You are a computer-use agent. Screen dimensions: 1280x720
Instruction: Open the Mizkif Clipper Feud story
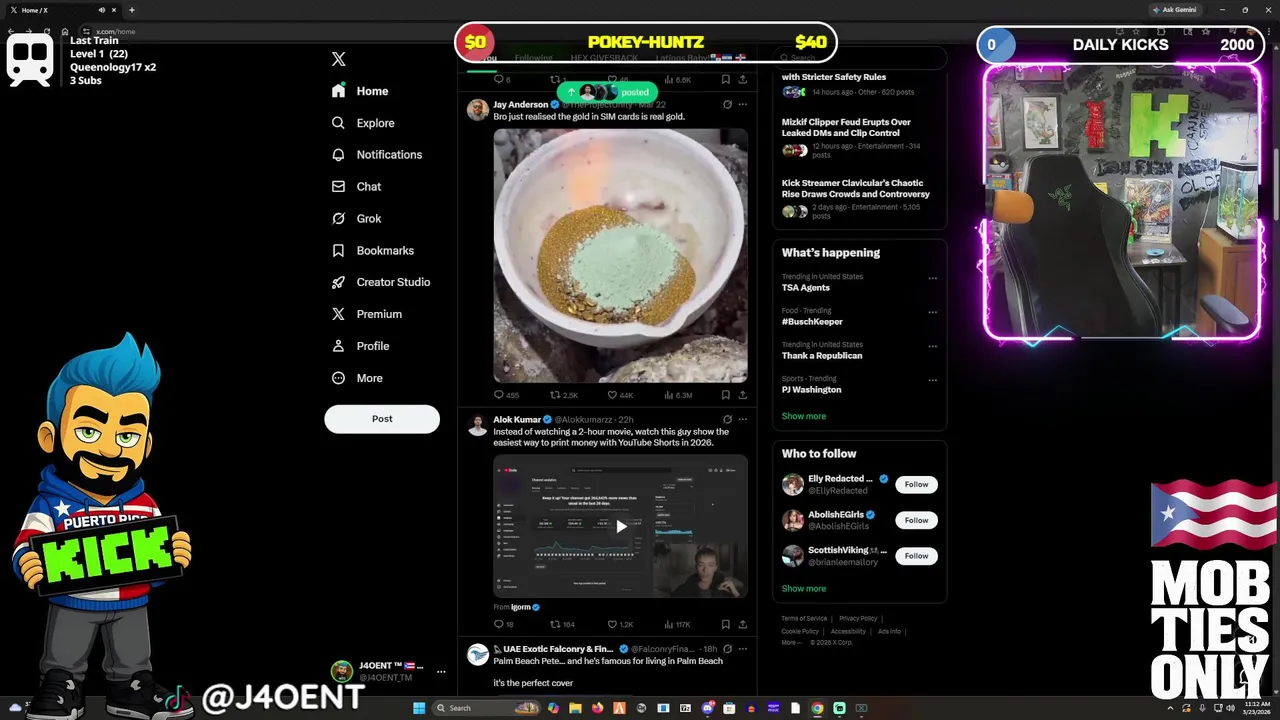coord(859,138)
